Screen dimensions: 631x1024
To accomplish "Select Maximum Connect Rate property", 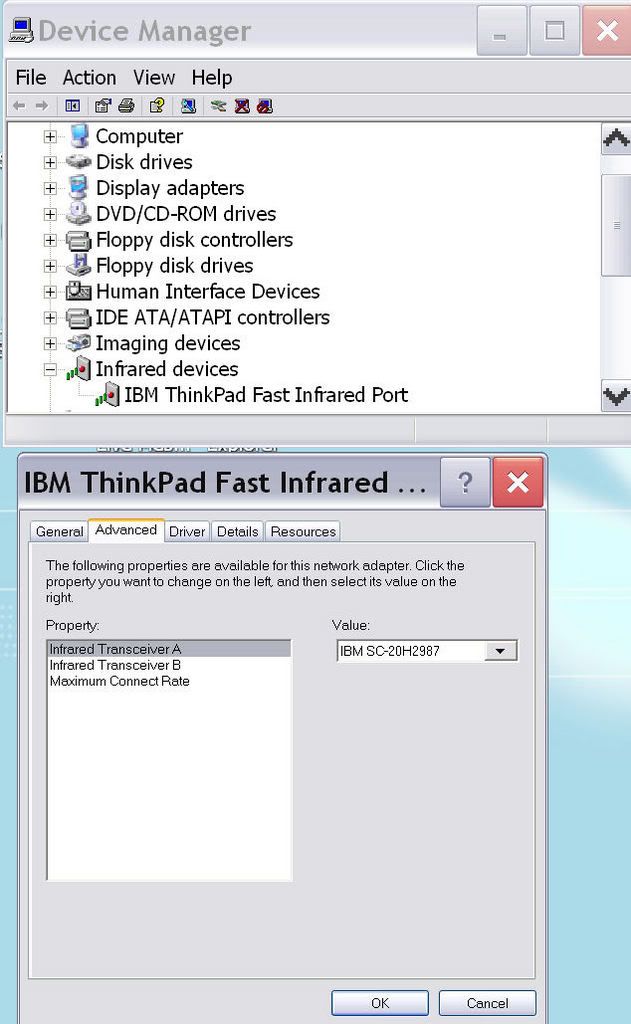I will [119, 681].
